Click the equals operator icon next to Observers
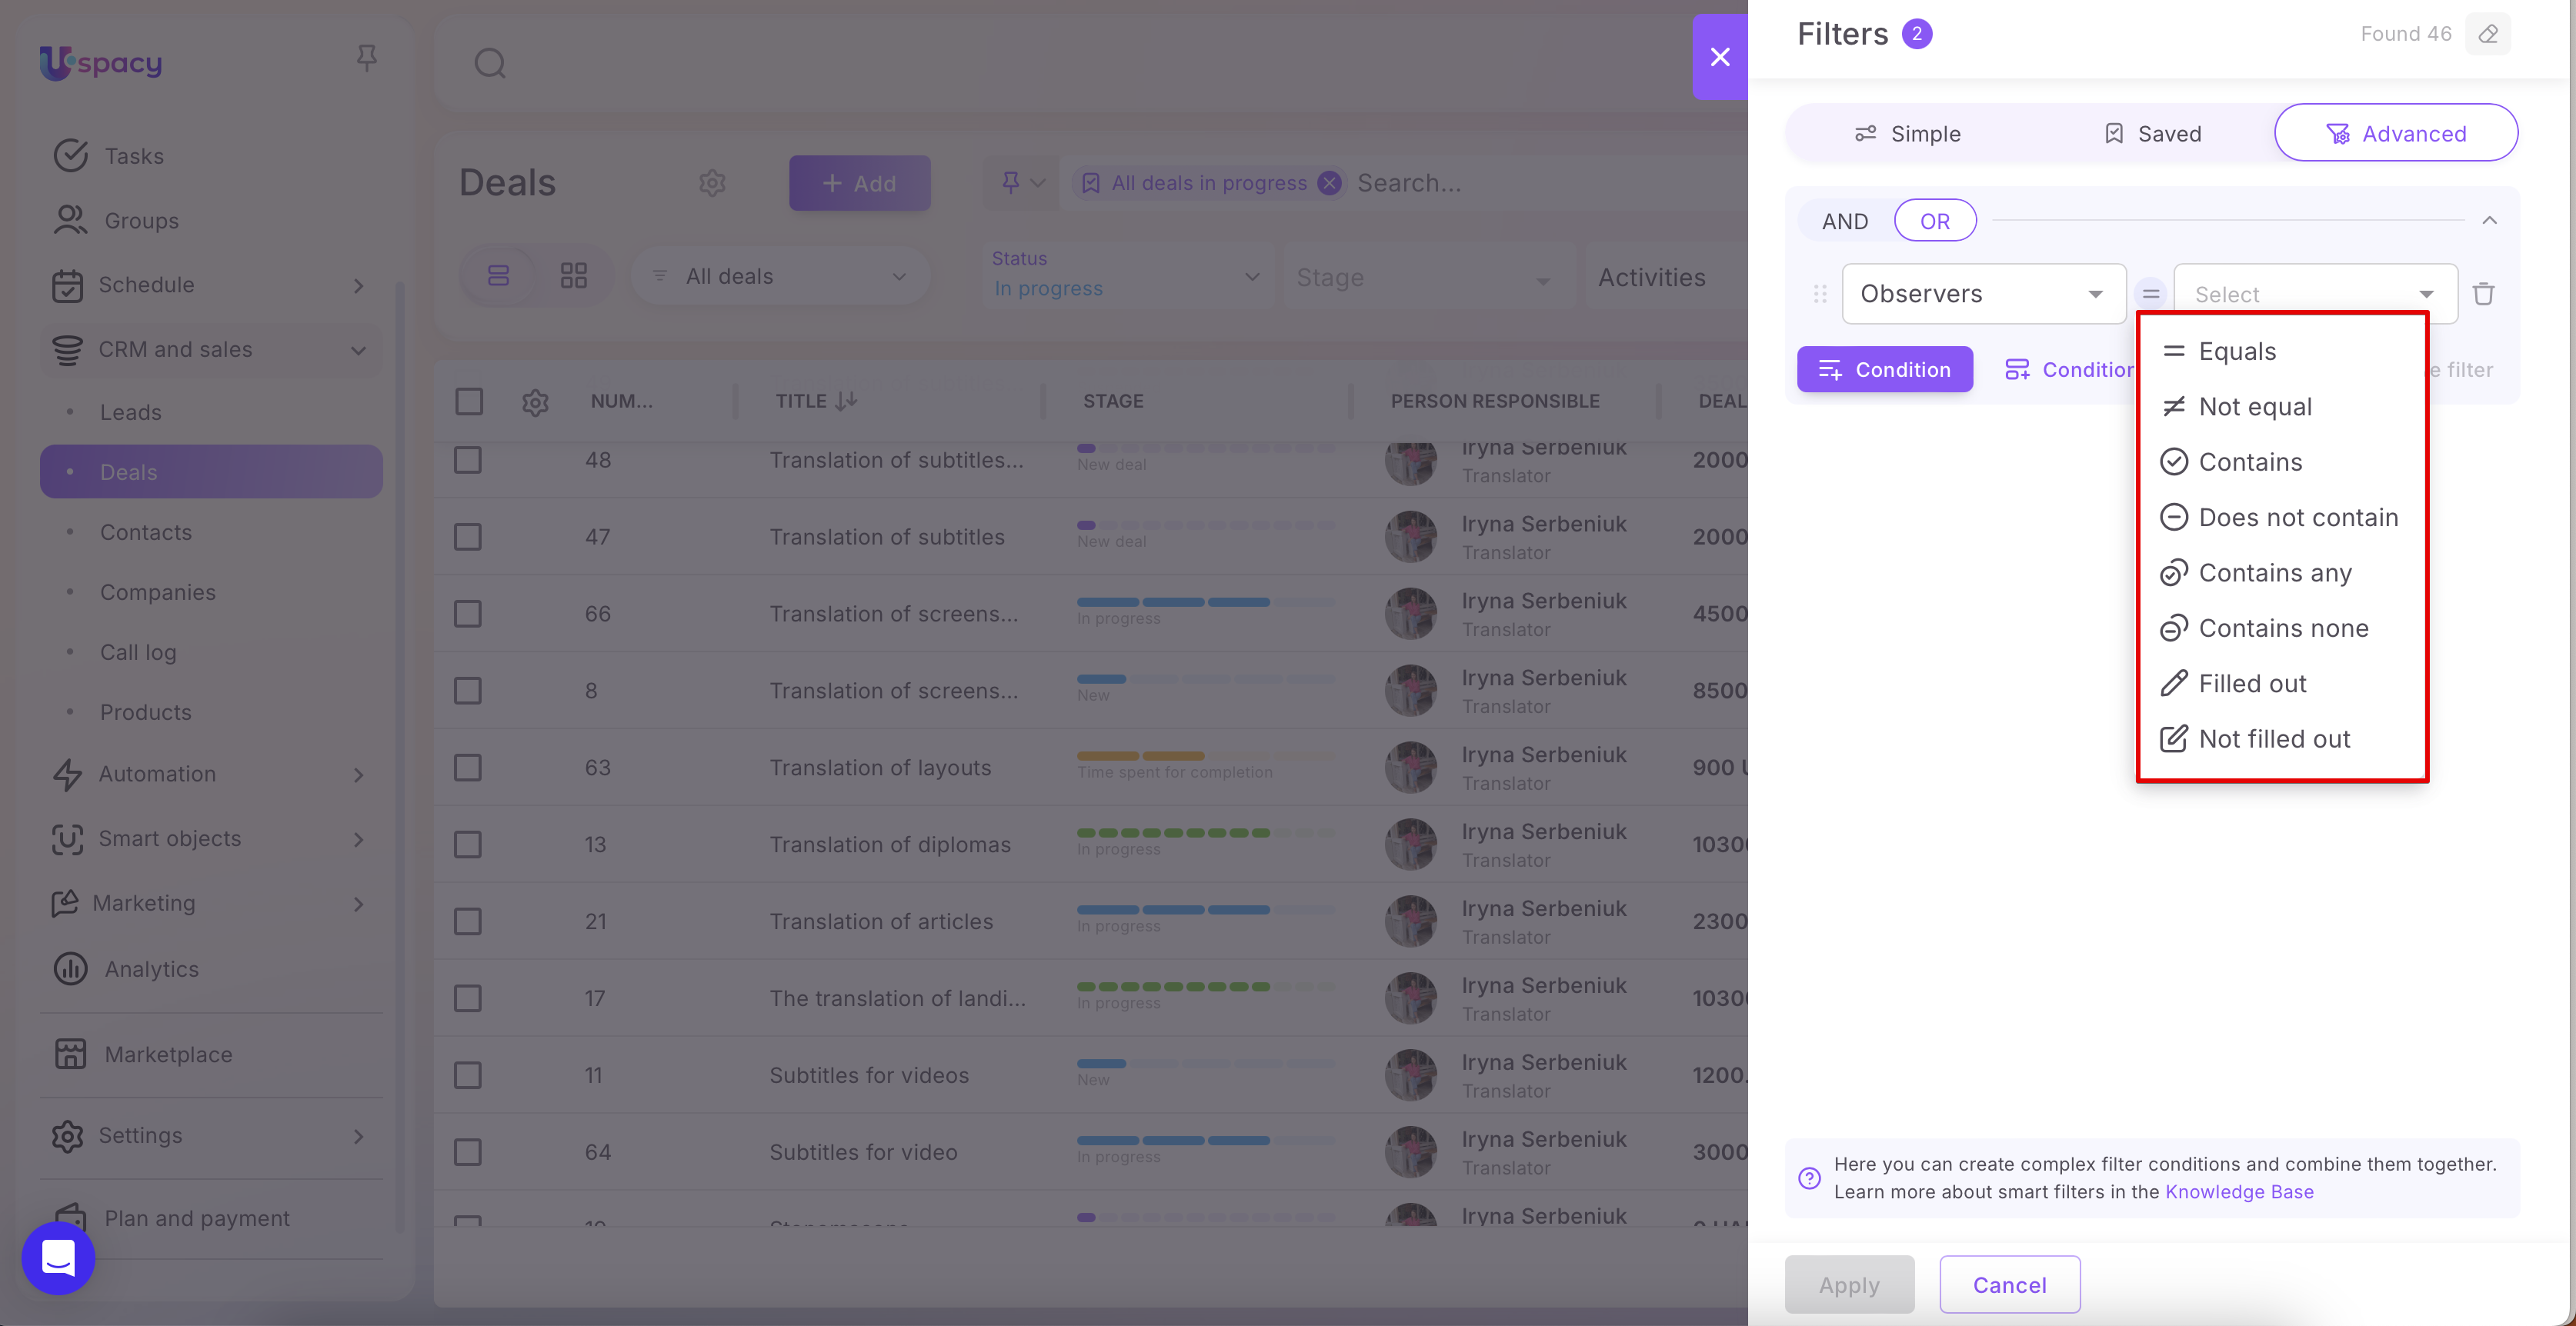 click(x=2150, y=294)
